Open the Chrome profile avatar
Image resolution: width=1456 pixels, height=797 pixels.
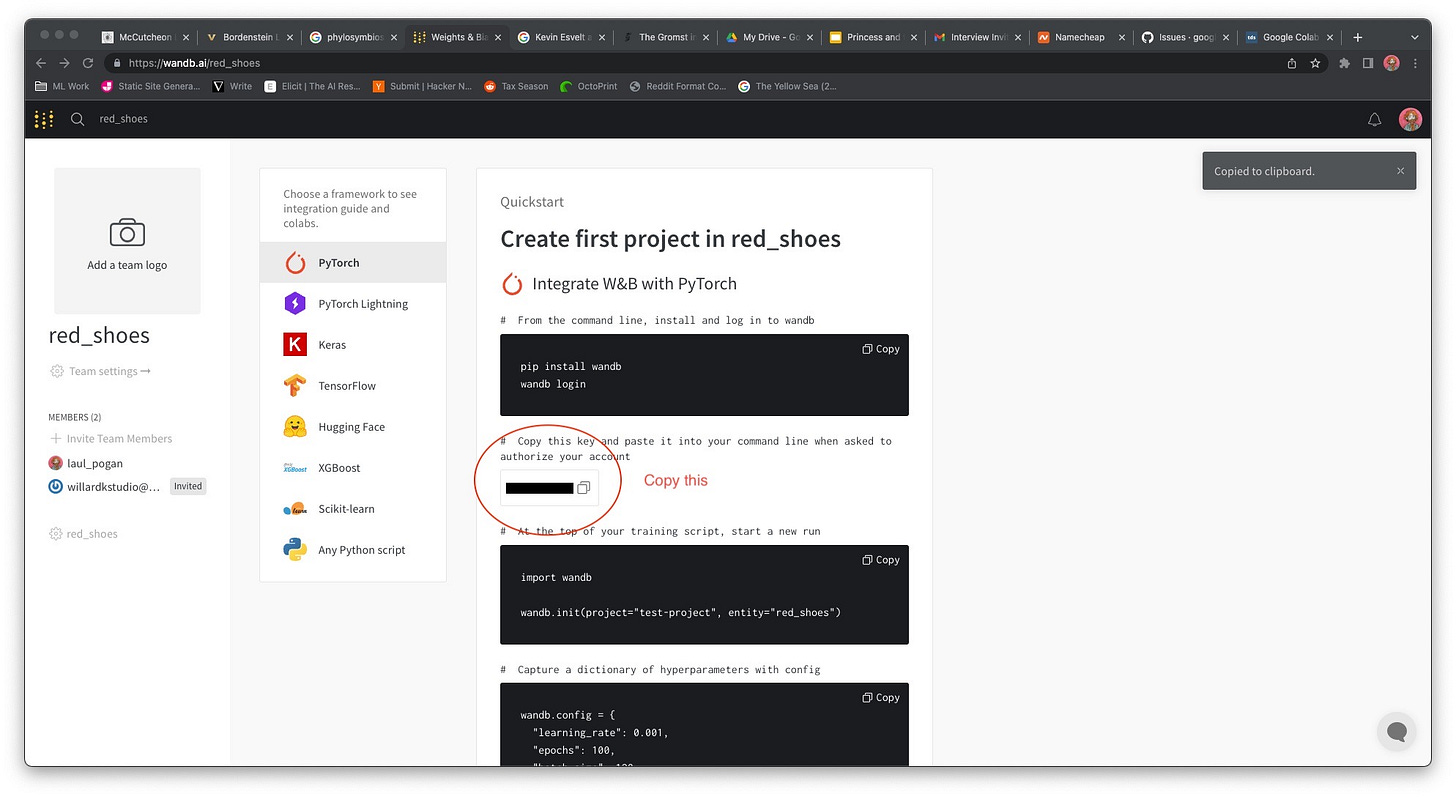(x=1391, y=63)
